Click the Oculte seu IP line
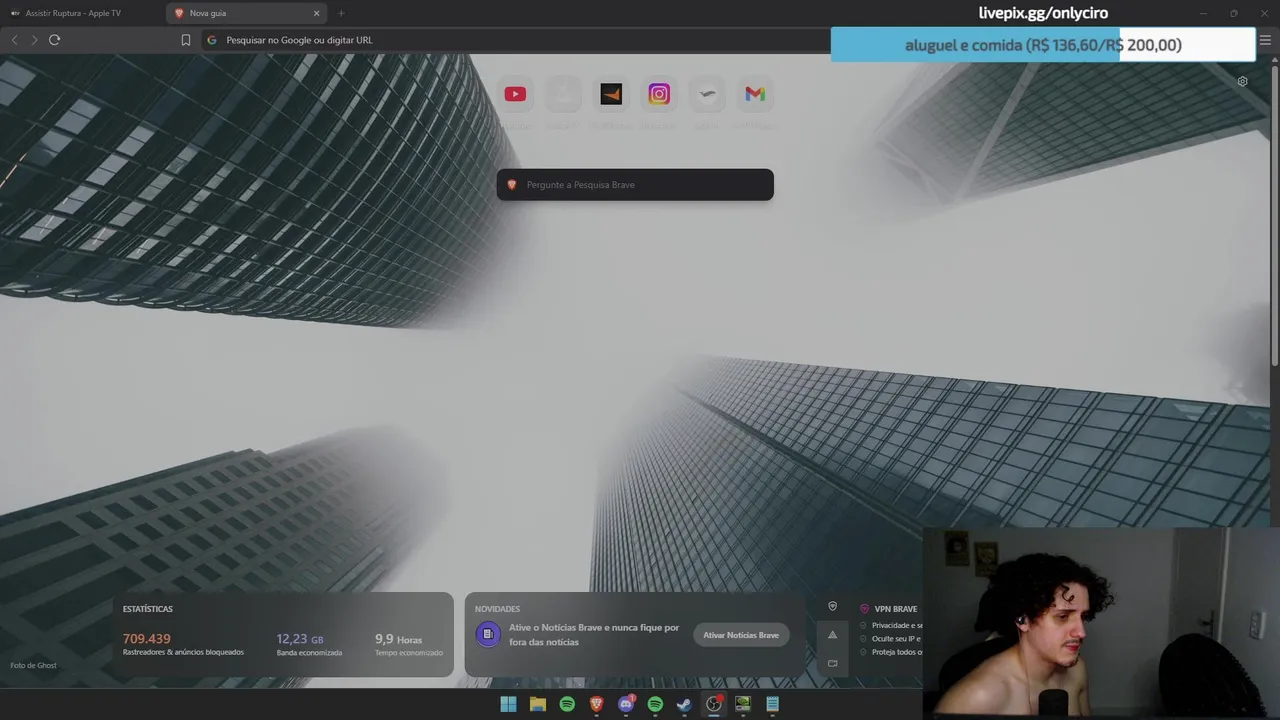Viewport: 1280px width, 720px height. (897, 638)
